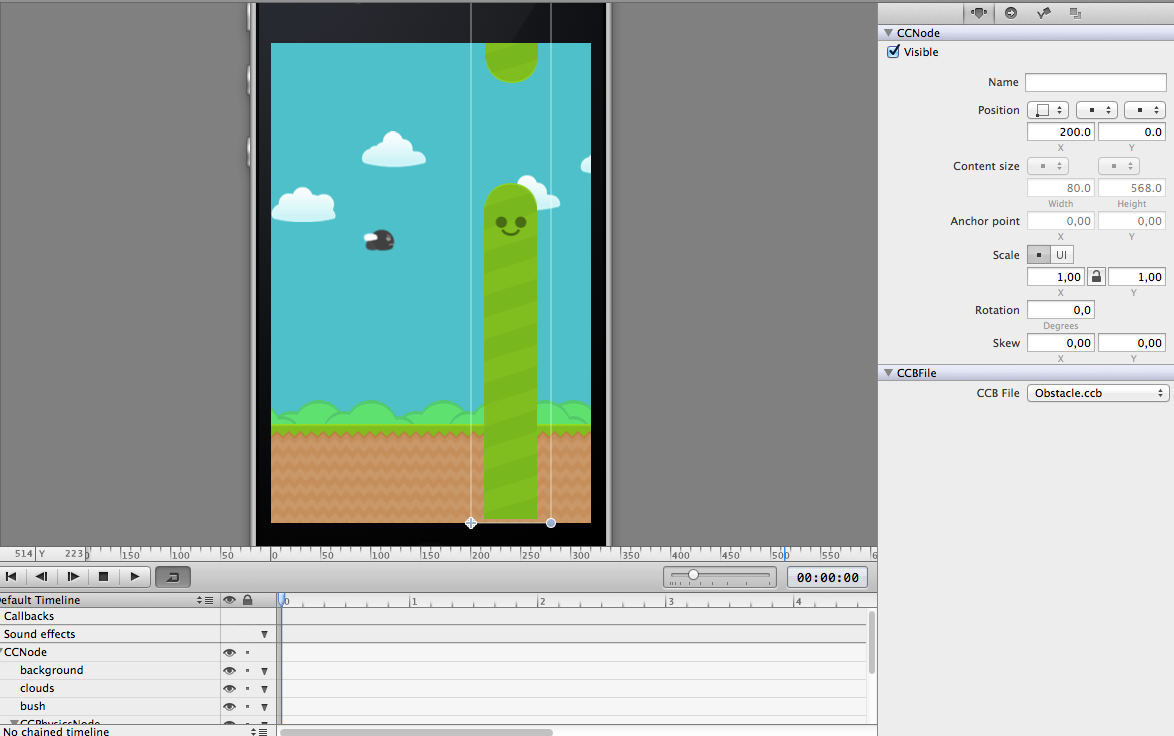
Task: Hide the background node
Action: [x=229, y=671]
